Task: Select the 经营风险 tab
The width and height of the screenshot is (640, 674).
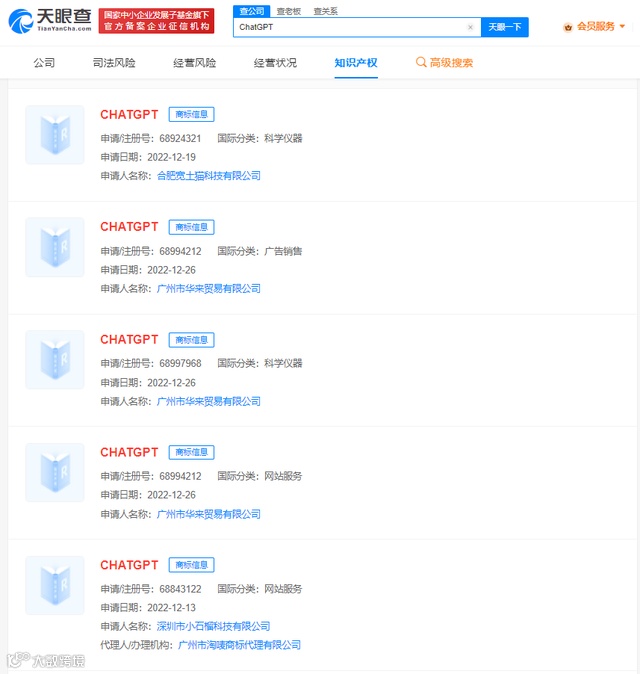Action: 194,63
